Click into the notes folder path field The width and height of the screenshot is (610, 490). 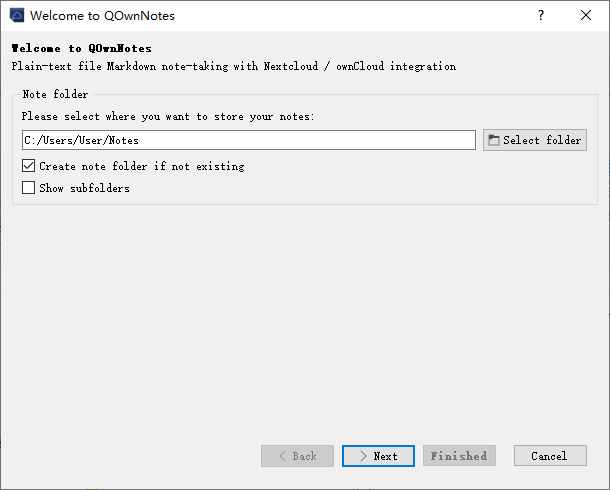coord(248,140)
